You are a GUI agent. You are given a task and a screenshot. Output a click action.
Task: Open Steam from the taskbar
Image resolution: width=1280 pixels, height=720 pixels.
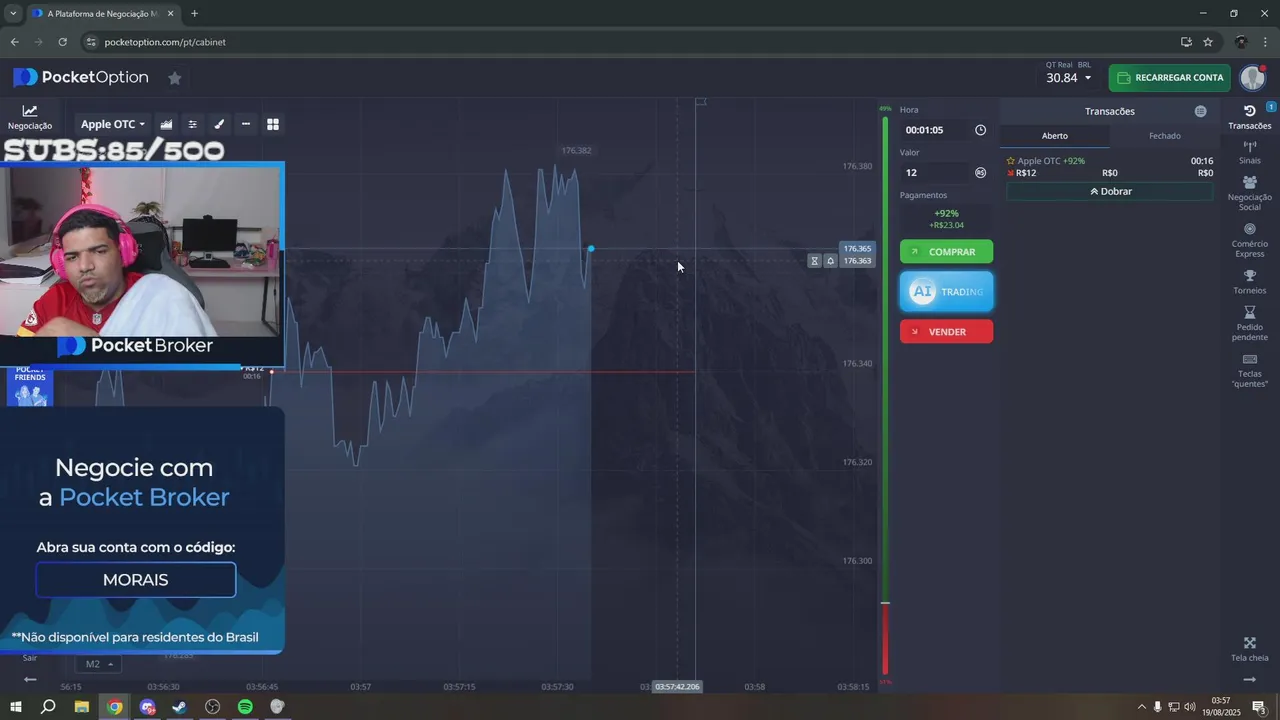(x=180, y=707)
